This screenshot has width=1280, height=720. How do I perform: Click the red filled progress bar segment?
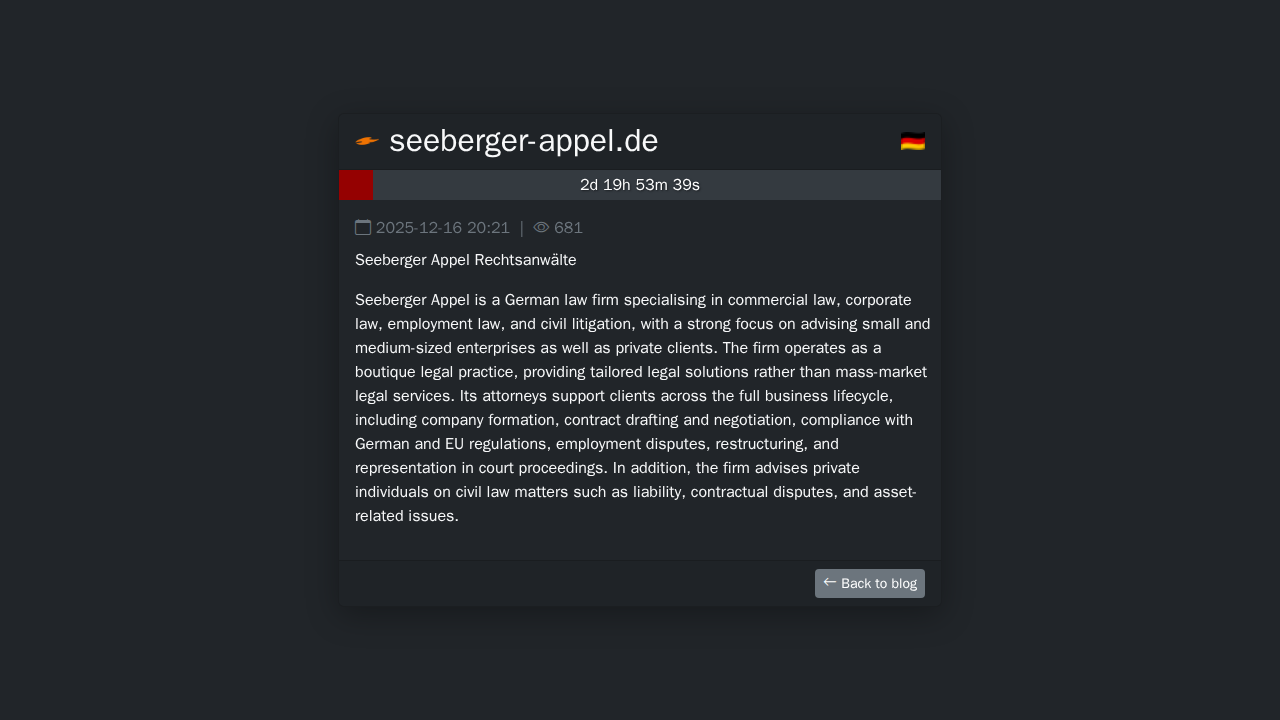click(356, 185)
